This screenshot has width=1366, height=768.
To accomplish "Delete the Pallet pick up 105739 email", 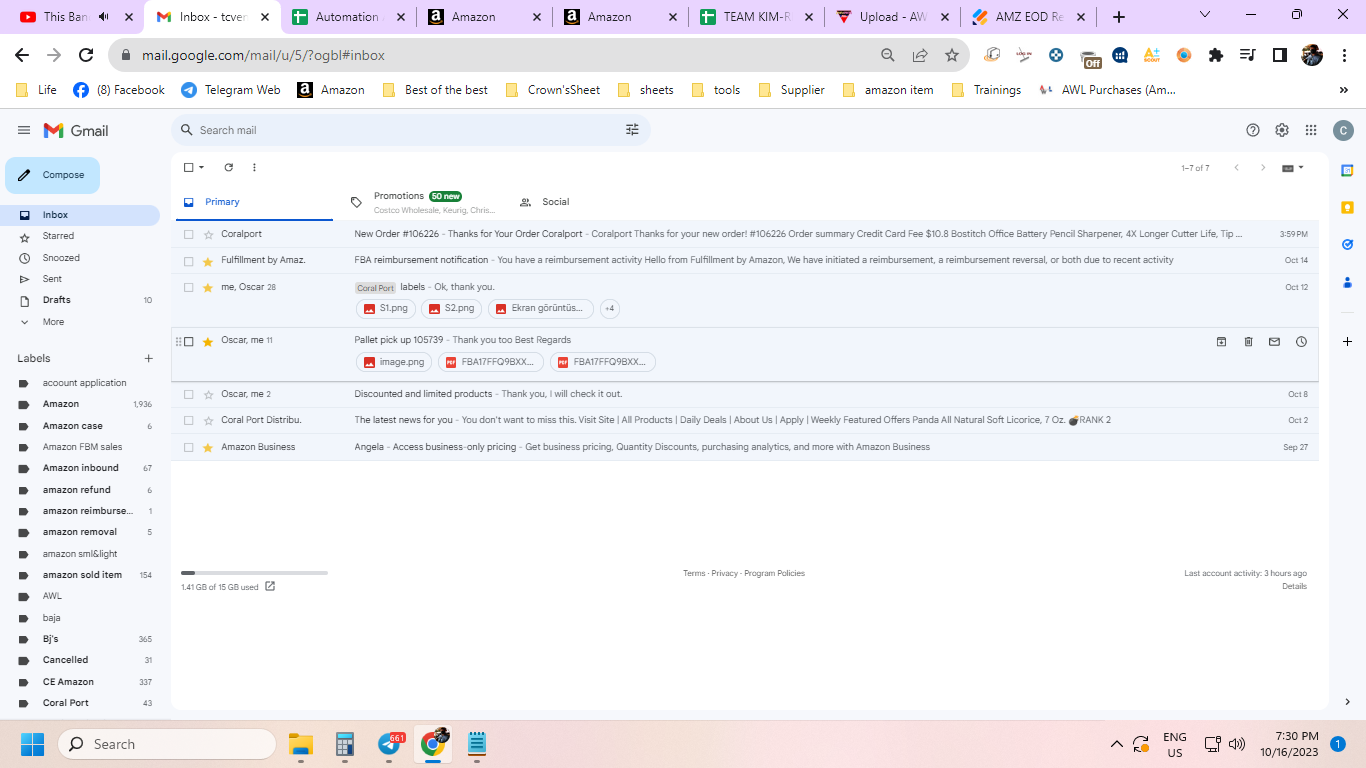I will coord(1248,342).
